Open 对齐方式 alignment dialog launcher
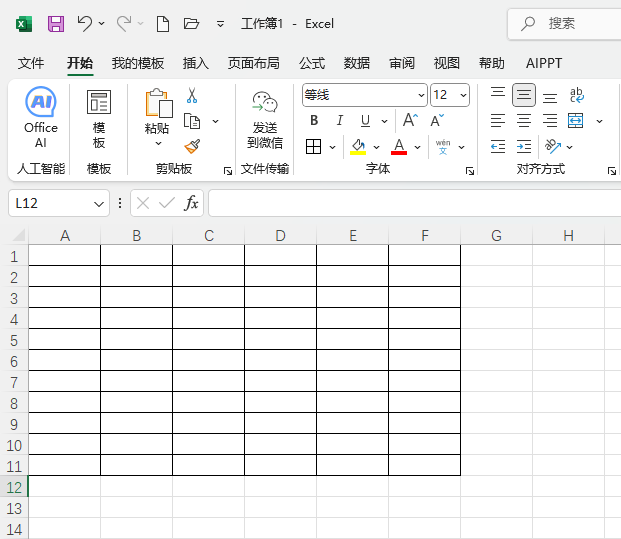 pos(612,171)
